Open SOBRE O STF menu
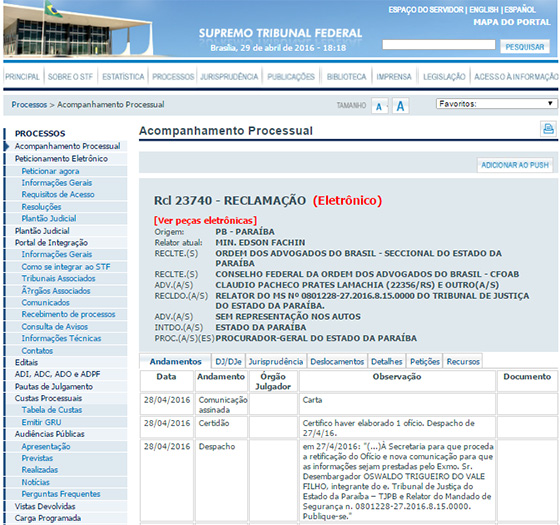Image resolution: width=560 pixels, height=525 pixels. pyautogui.click(x=70, y=77)
